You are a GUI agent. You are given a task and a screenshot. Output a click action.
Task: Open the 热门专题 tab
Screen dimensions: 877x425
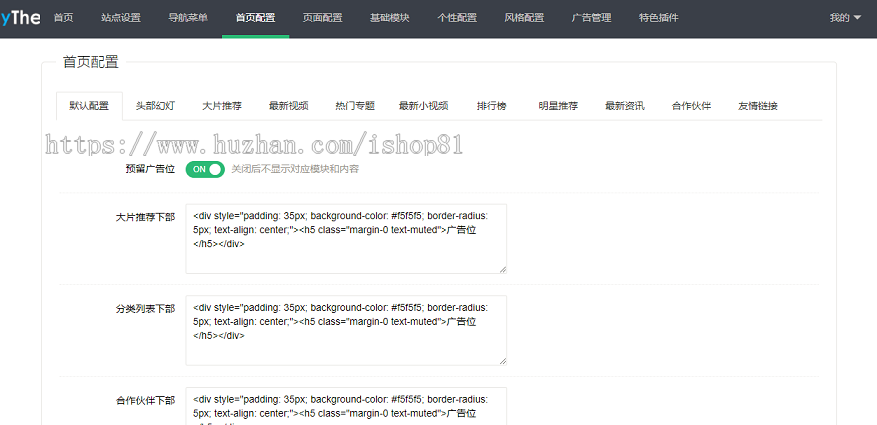pos(355,106)
